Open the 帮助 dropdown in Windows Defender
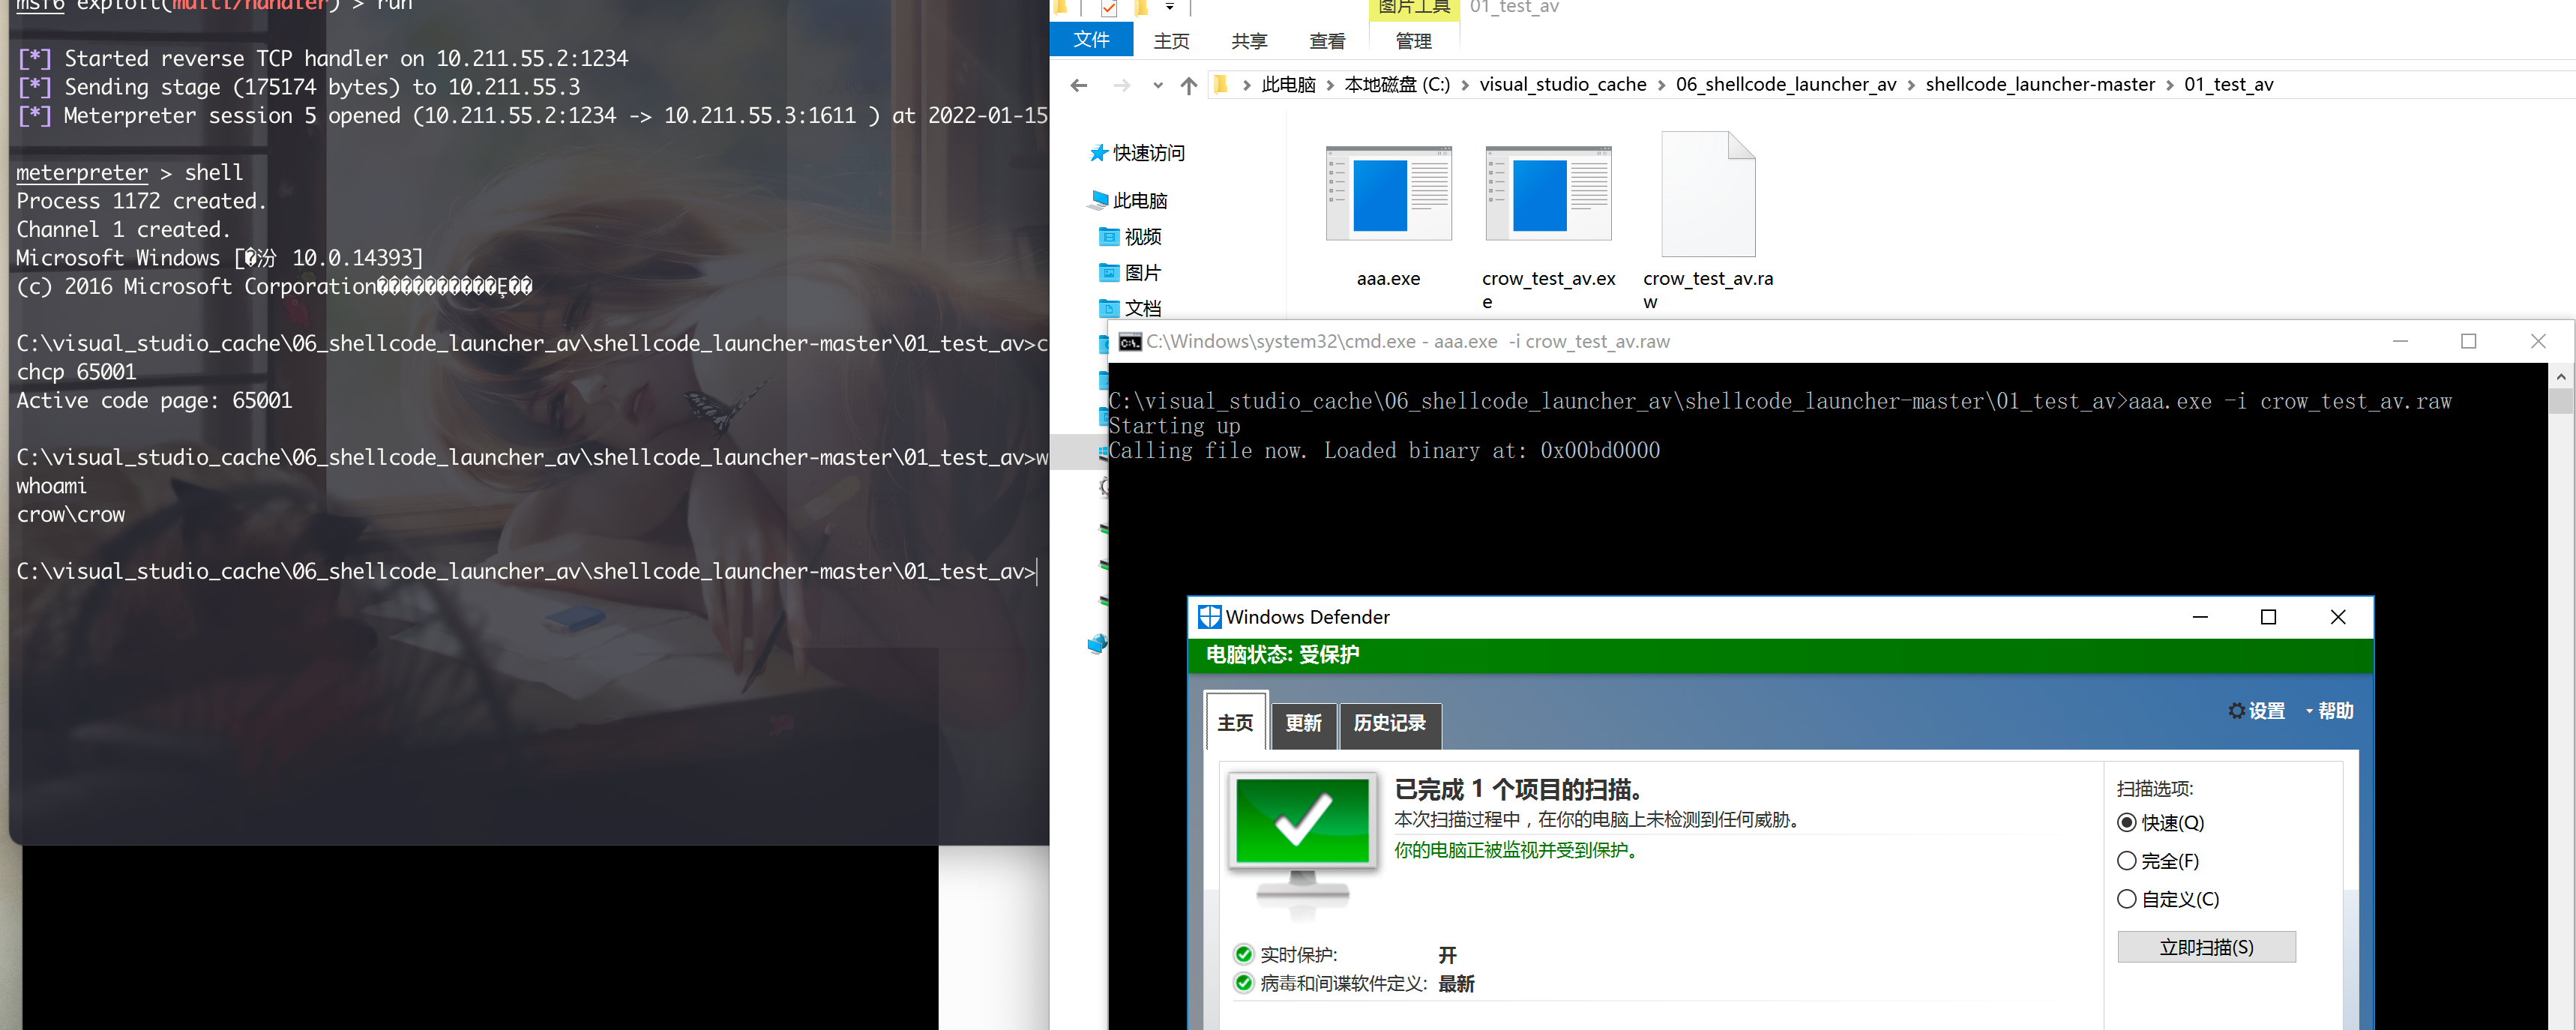The width and height of the screenshot is (2576, 1030). pos(2329,711)
